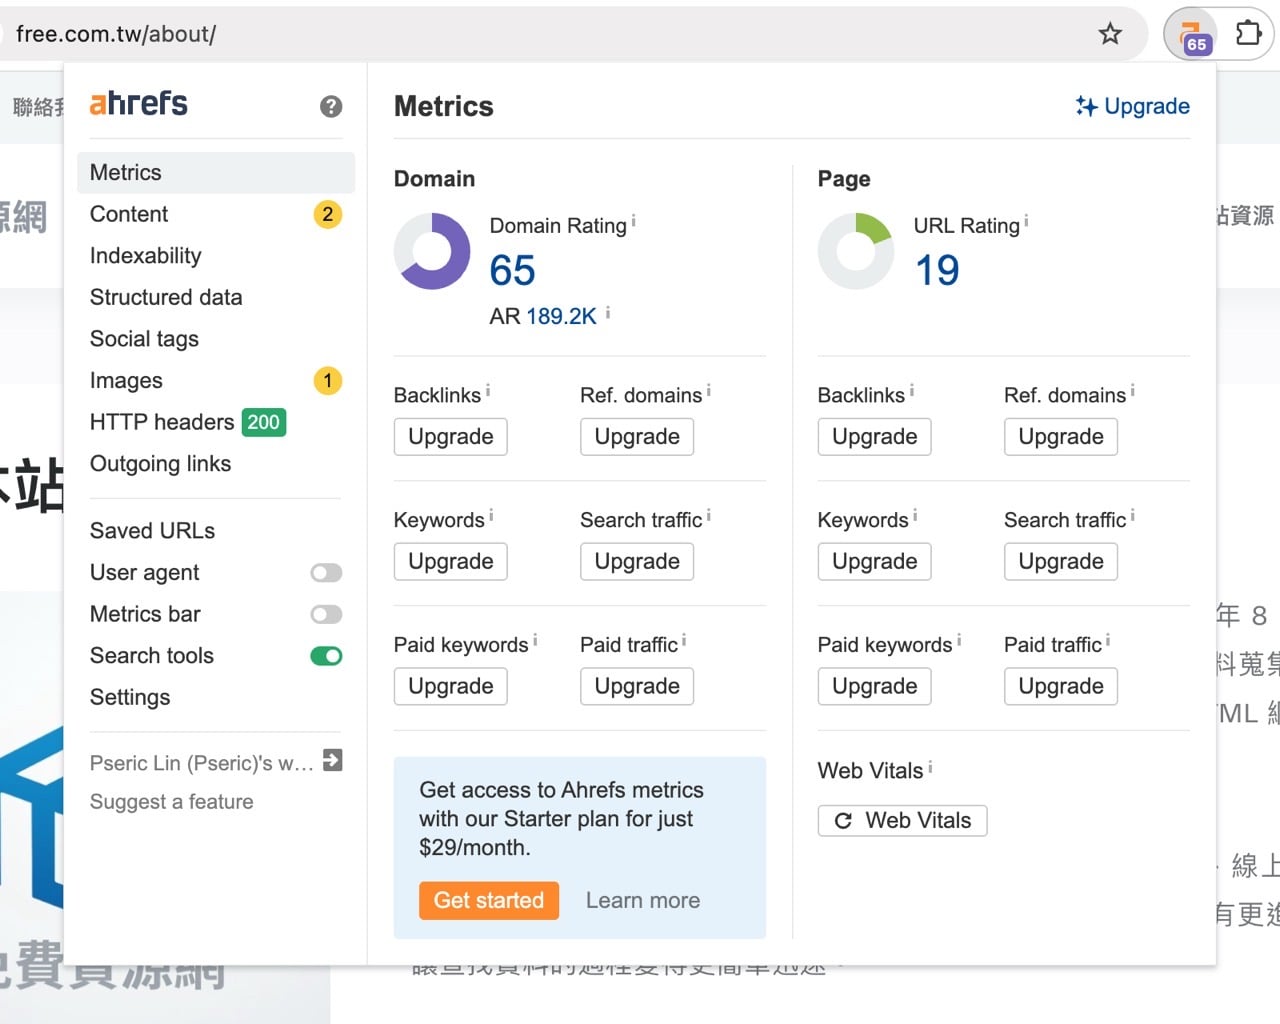Click Upgrade under Page Backlinks

click(x=875, y=437)
